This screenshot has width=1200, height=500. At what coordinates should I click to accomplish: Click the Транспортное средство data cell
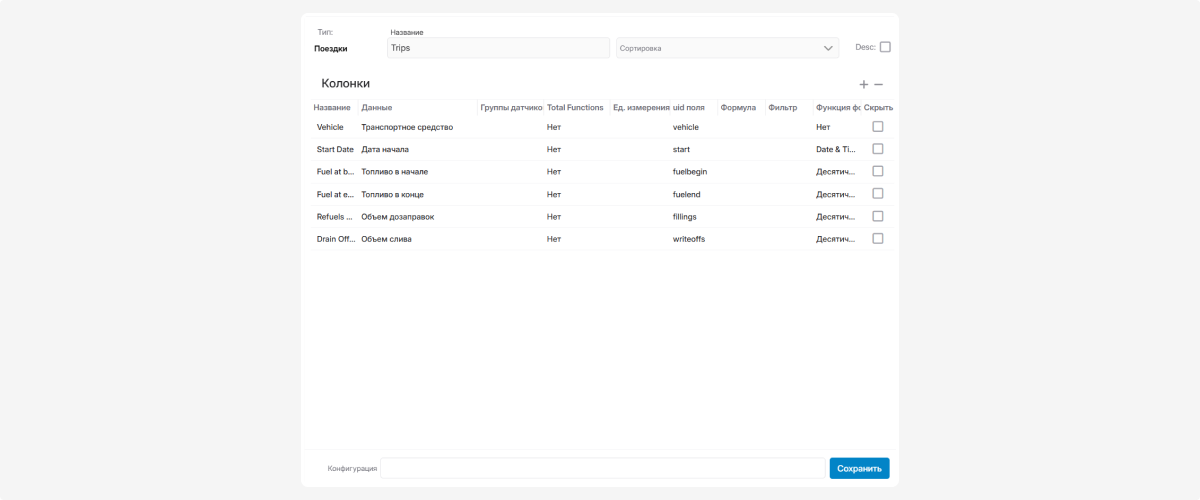(x=407, y=127)
